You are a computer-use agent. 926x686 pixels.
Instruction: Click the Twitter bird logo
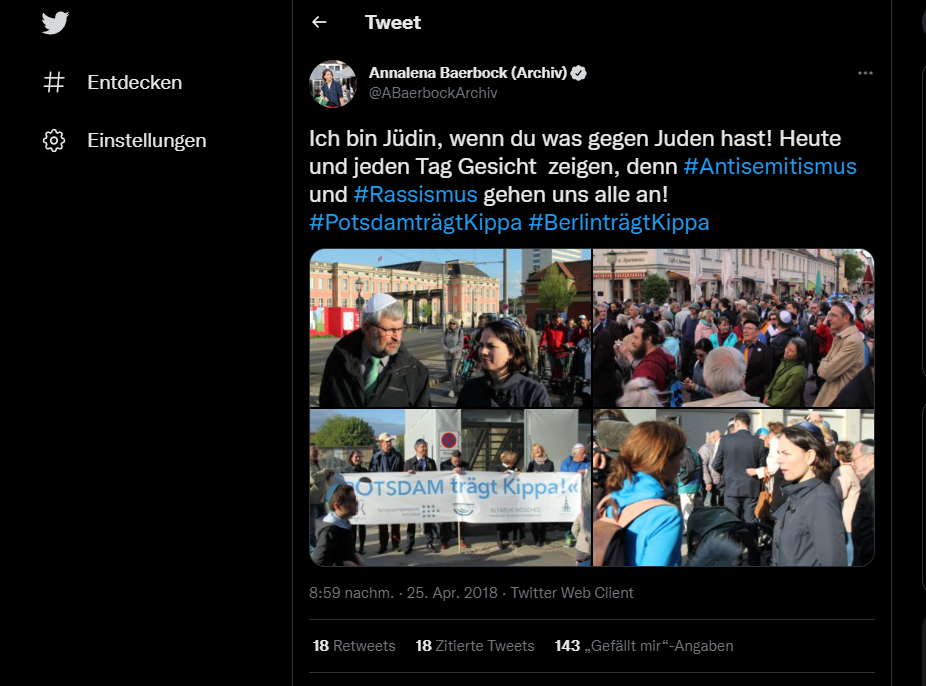click(x=55, y=23)
